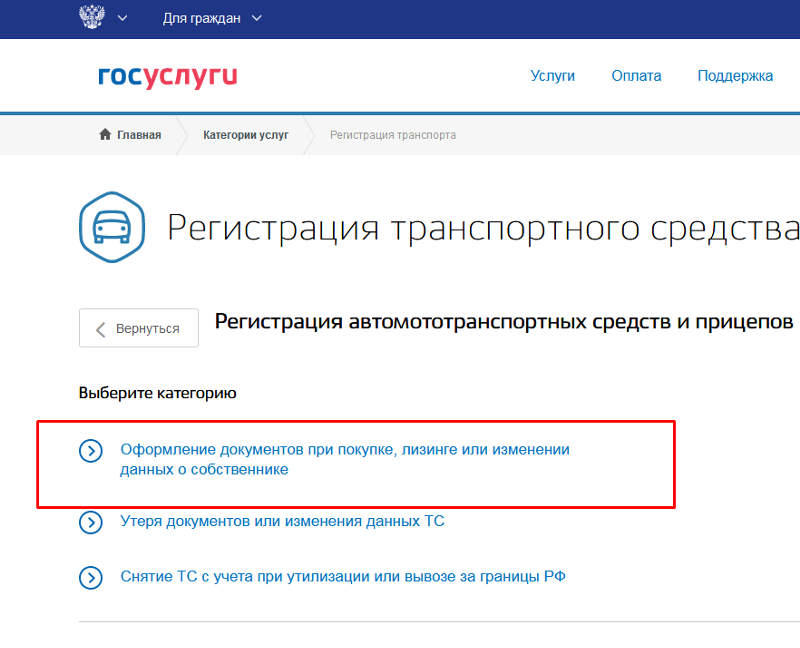The width and height of the screenshot is (800, 648).
Task: Open 'Оформление документов при покупке' link
Action: [x=345, y=459]
